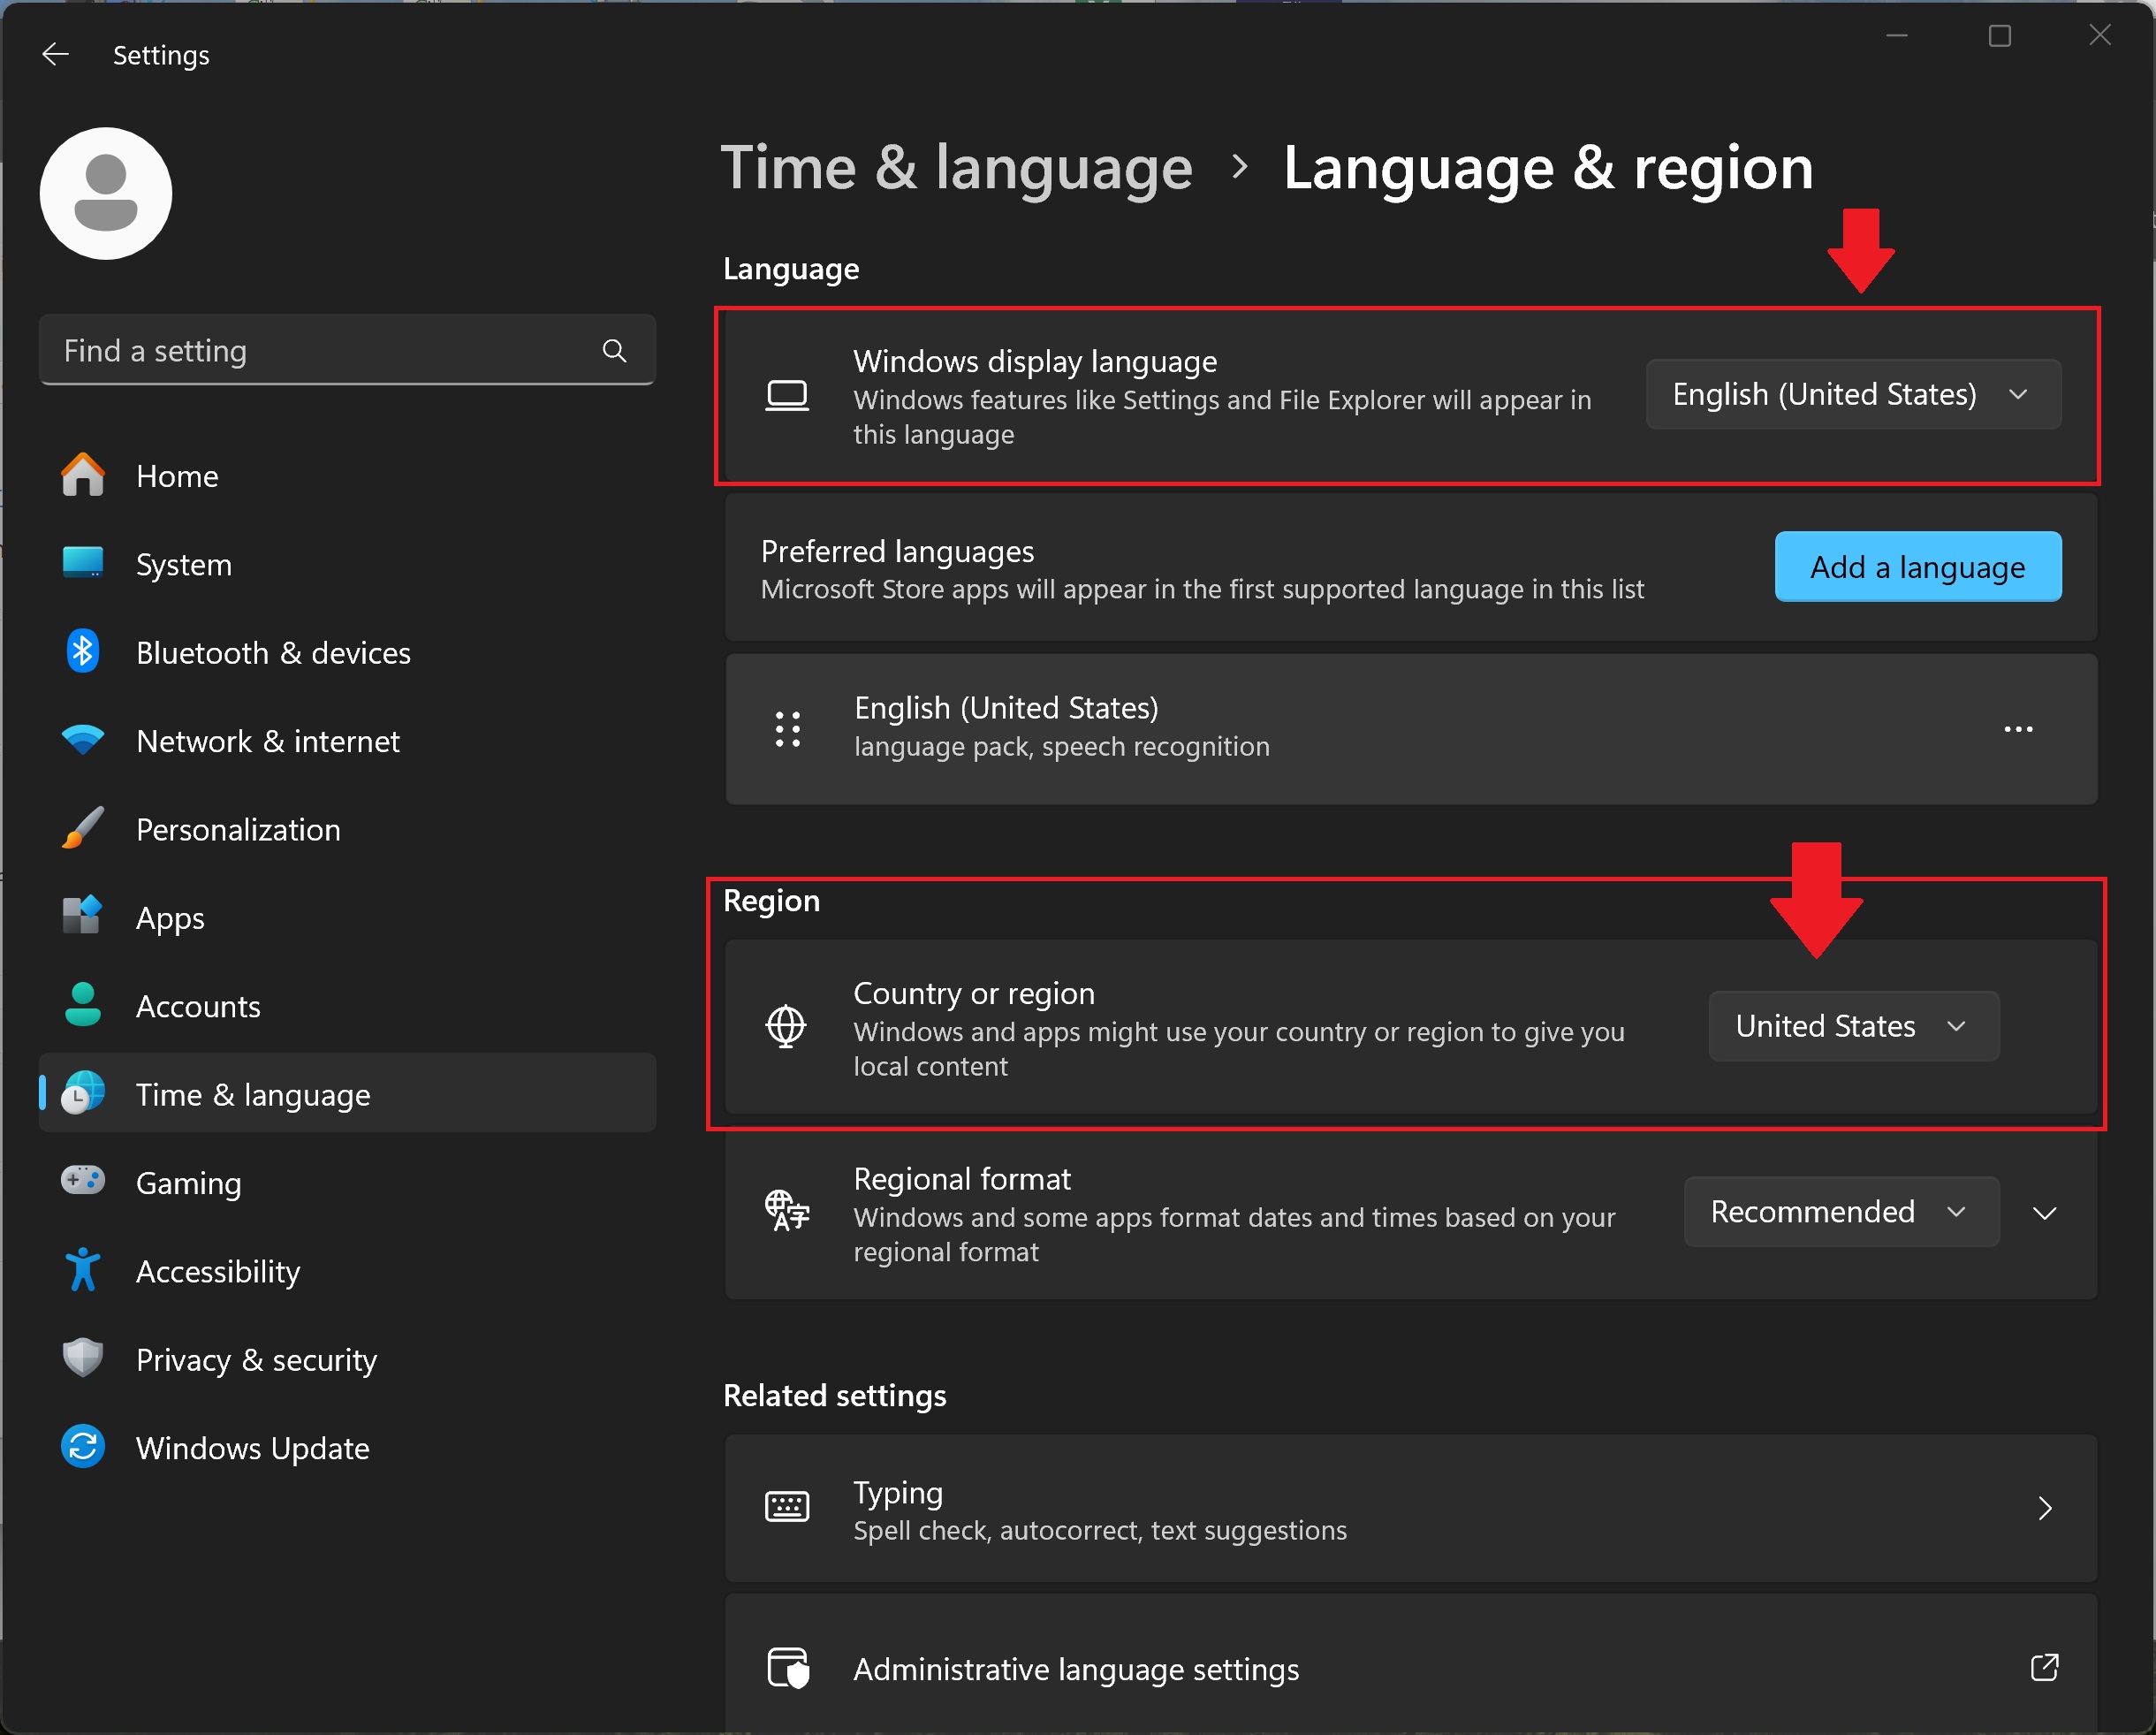Click the Preferred languages heading text
The width and height of the screenshot is (2156, 1735).
click(x=897, y=551)
